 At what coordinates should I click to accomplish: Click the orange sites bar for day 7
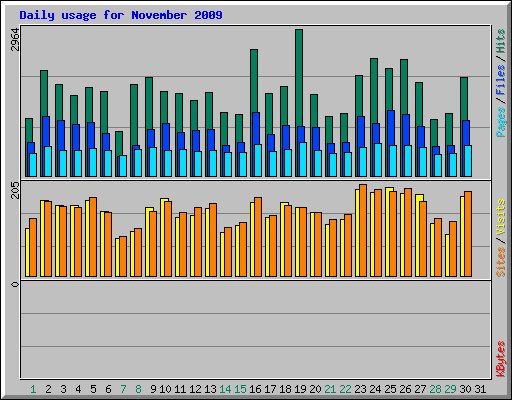tap(123, 256)
